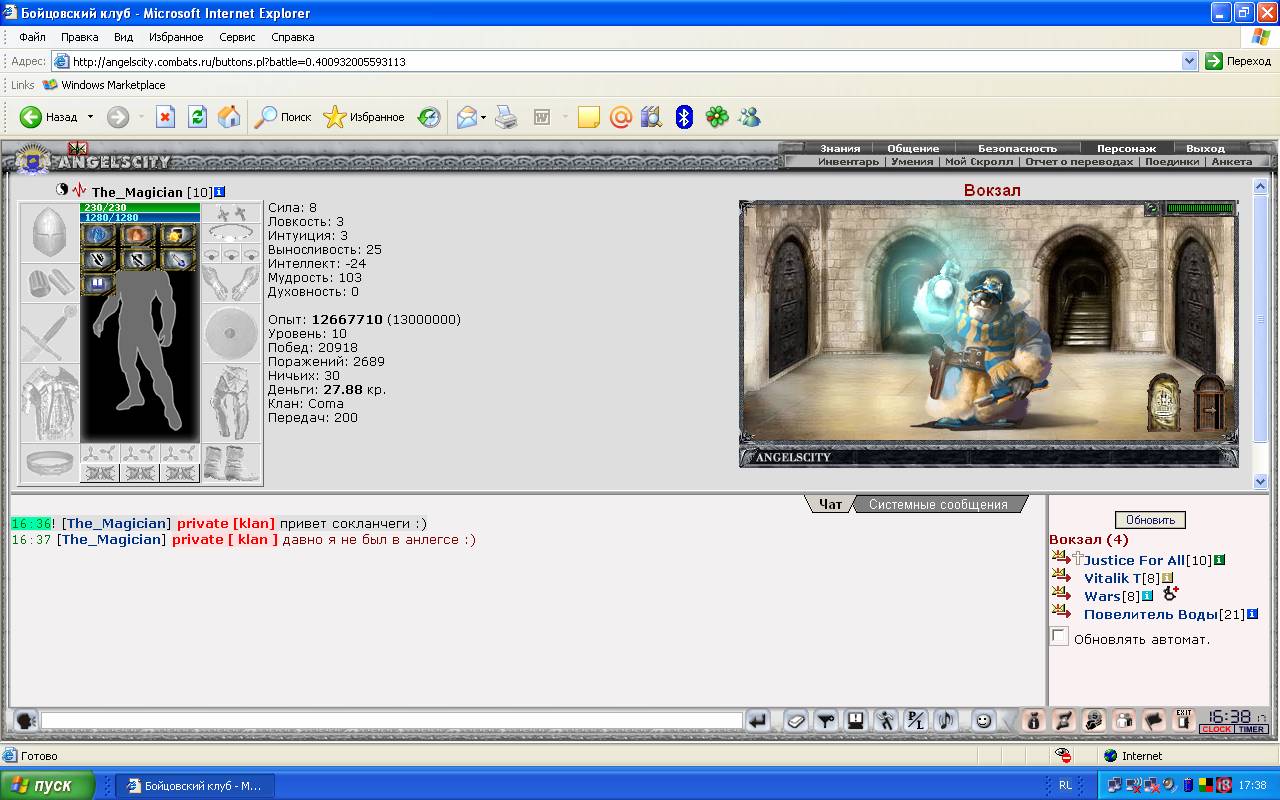Click the empty shield slot
1280x800 pixels.
pos(231,333)
